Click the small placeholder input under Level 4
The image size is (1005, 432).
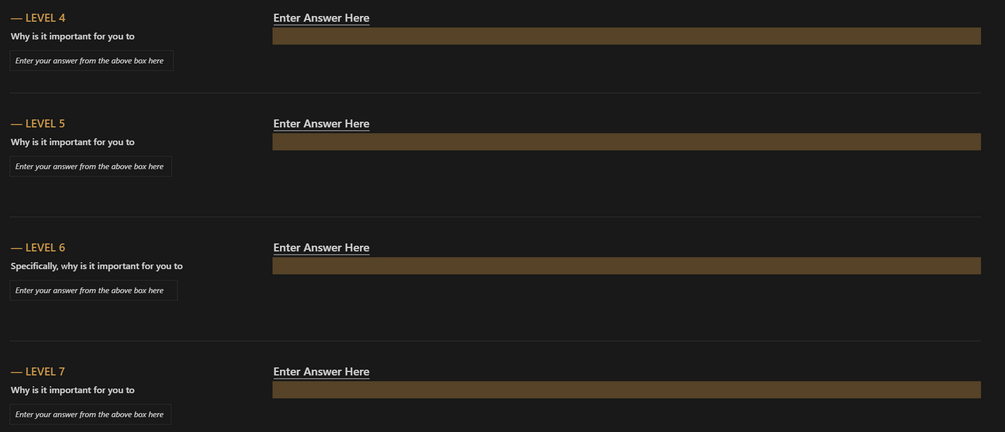(91, 61)
